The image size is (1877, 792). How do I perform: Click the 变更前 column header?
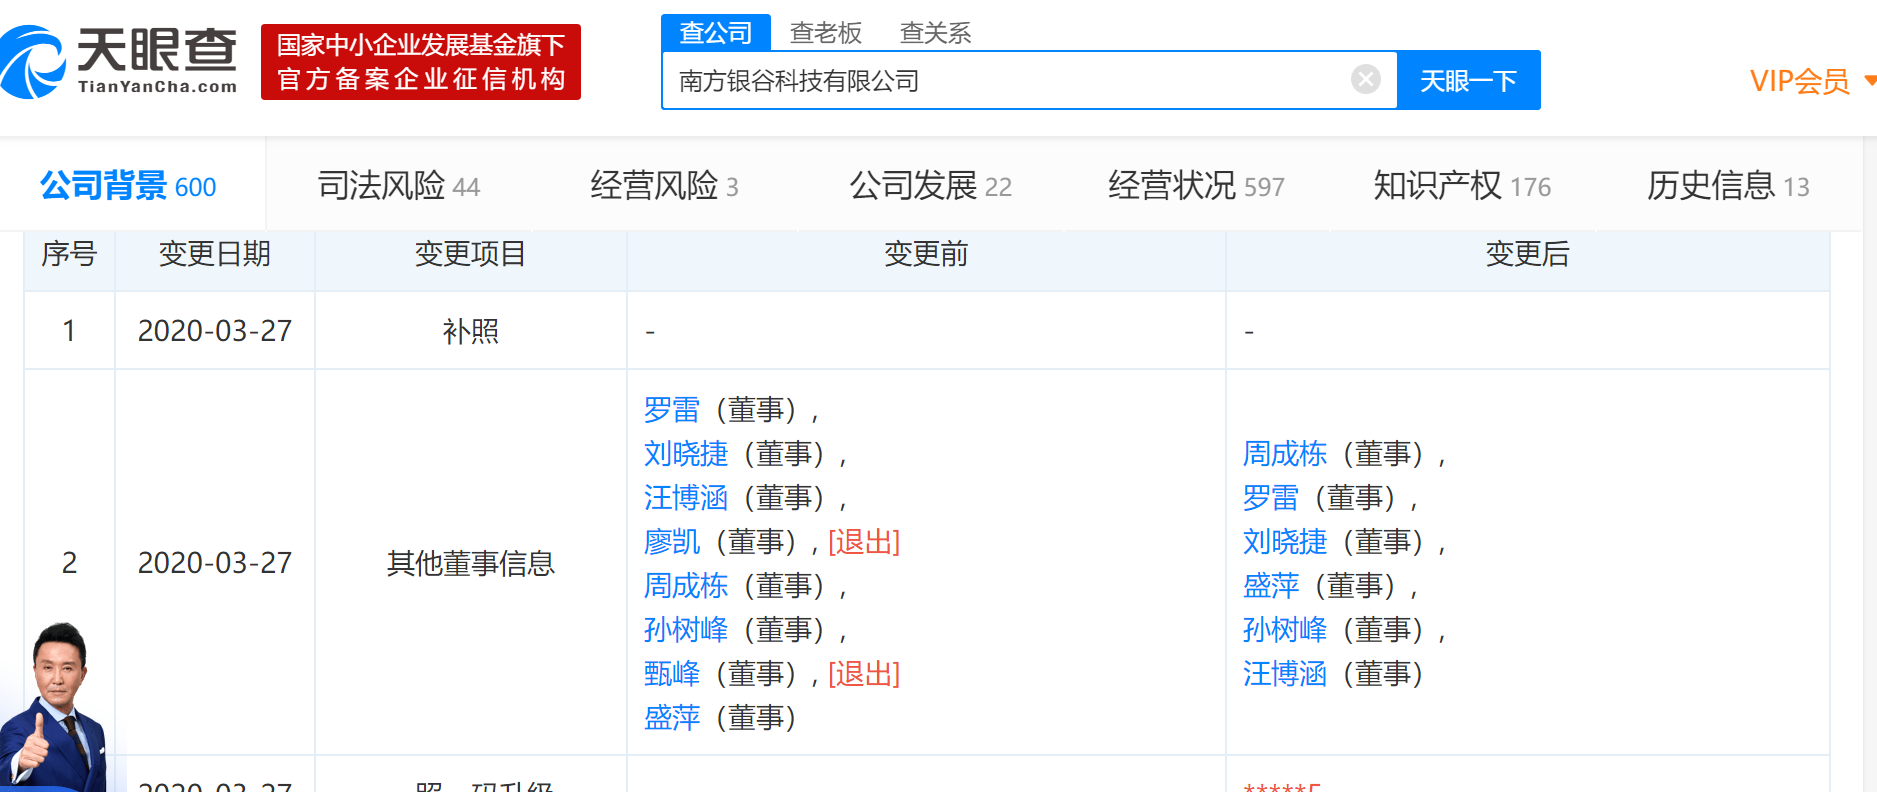pyautogui.click(x=926, y=254)
